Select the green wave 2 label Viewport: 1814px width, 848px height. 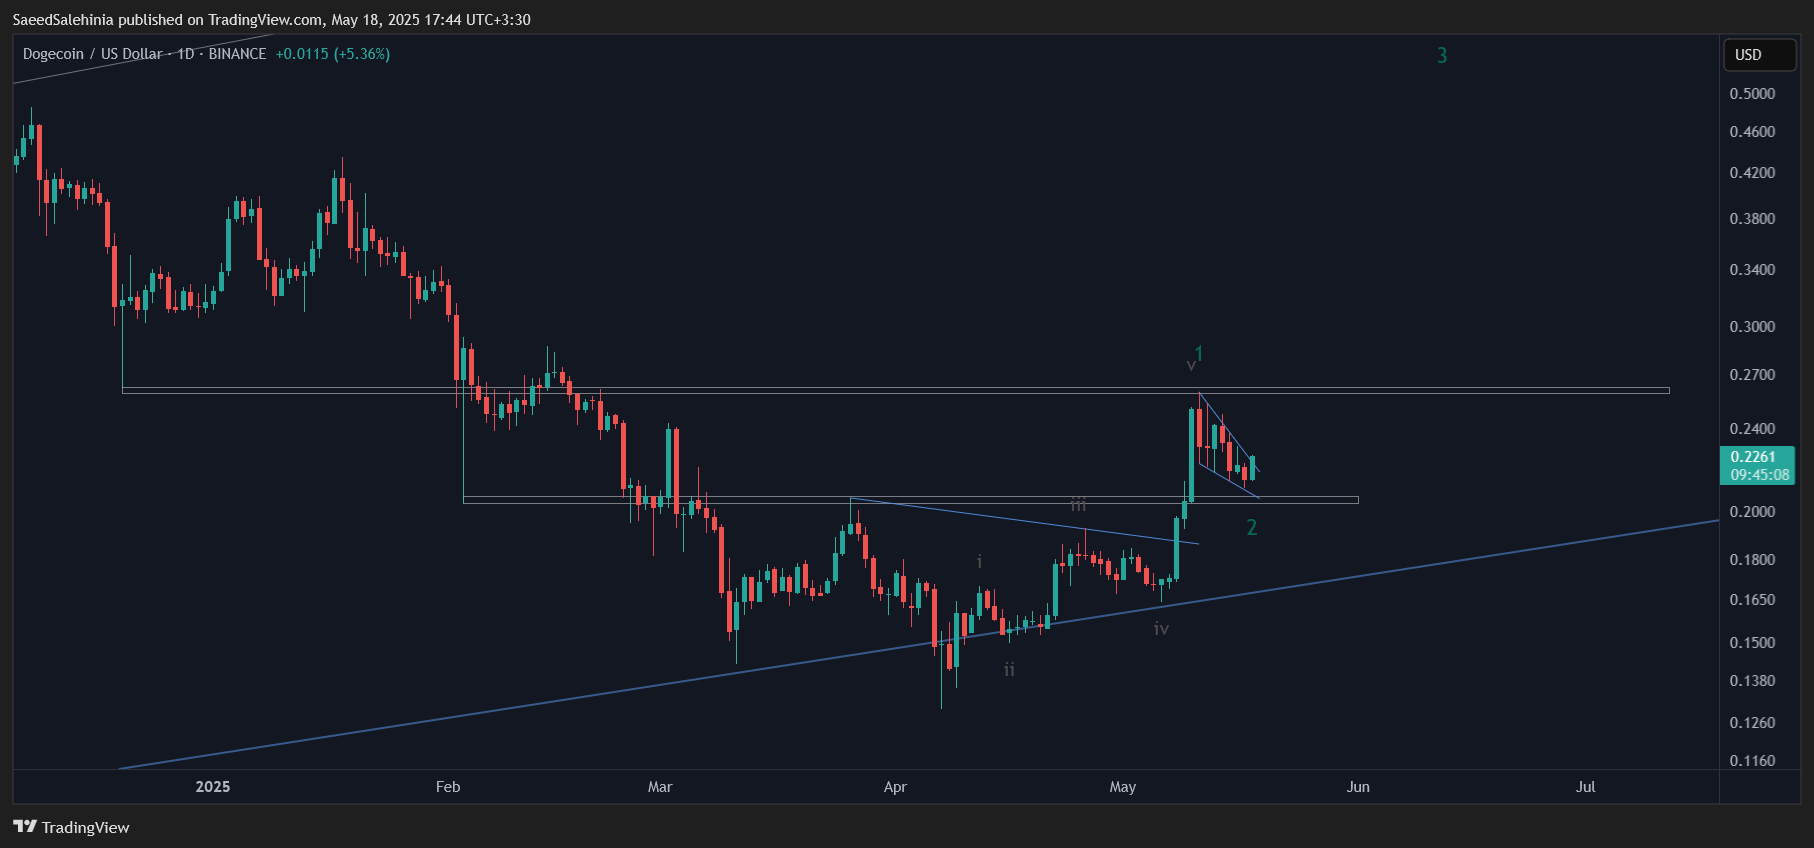[1252, 527]
